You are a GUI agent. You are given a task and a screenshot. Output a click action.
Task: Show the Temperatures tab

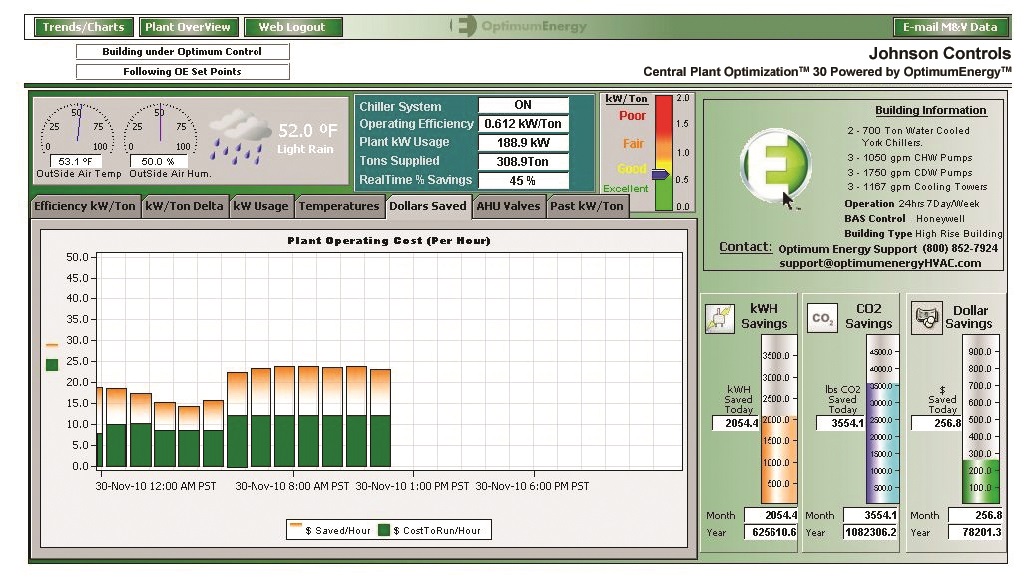click(x=339, y=206)
